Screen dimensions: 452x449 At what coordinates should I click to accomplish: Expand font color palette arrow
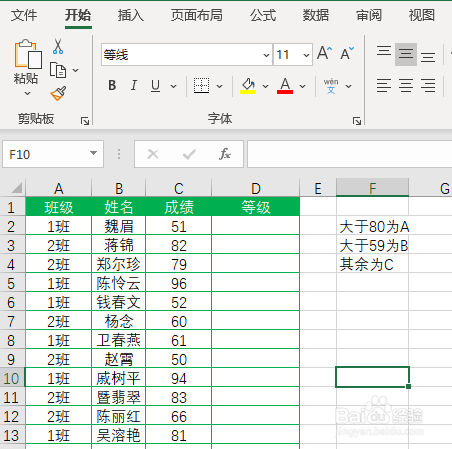coord(302,86)
